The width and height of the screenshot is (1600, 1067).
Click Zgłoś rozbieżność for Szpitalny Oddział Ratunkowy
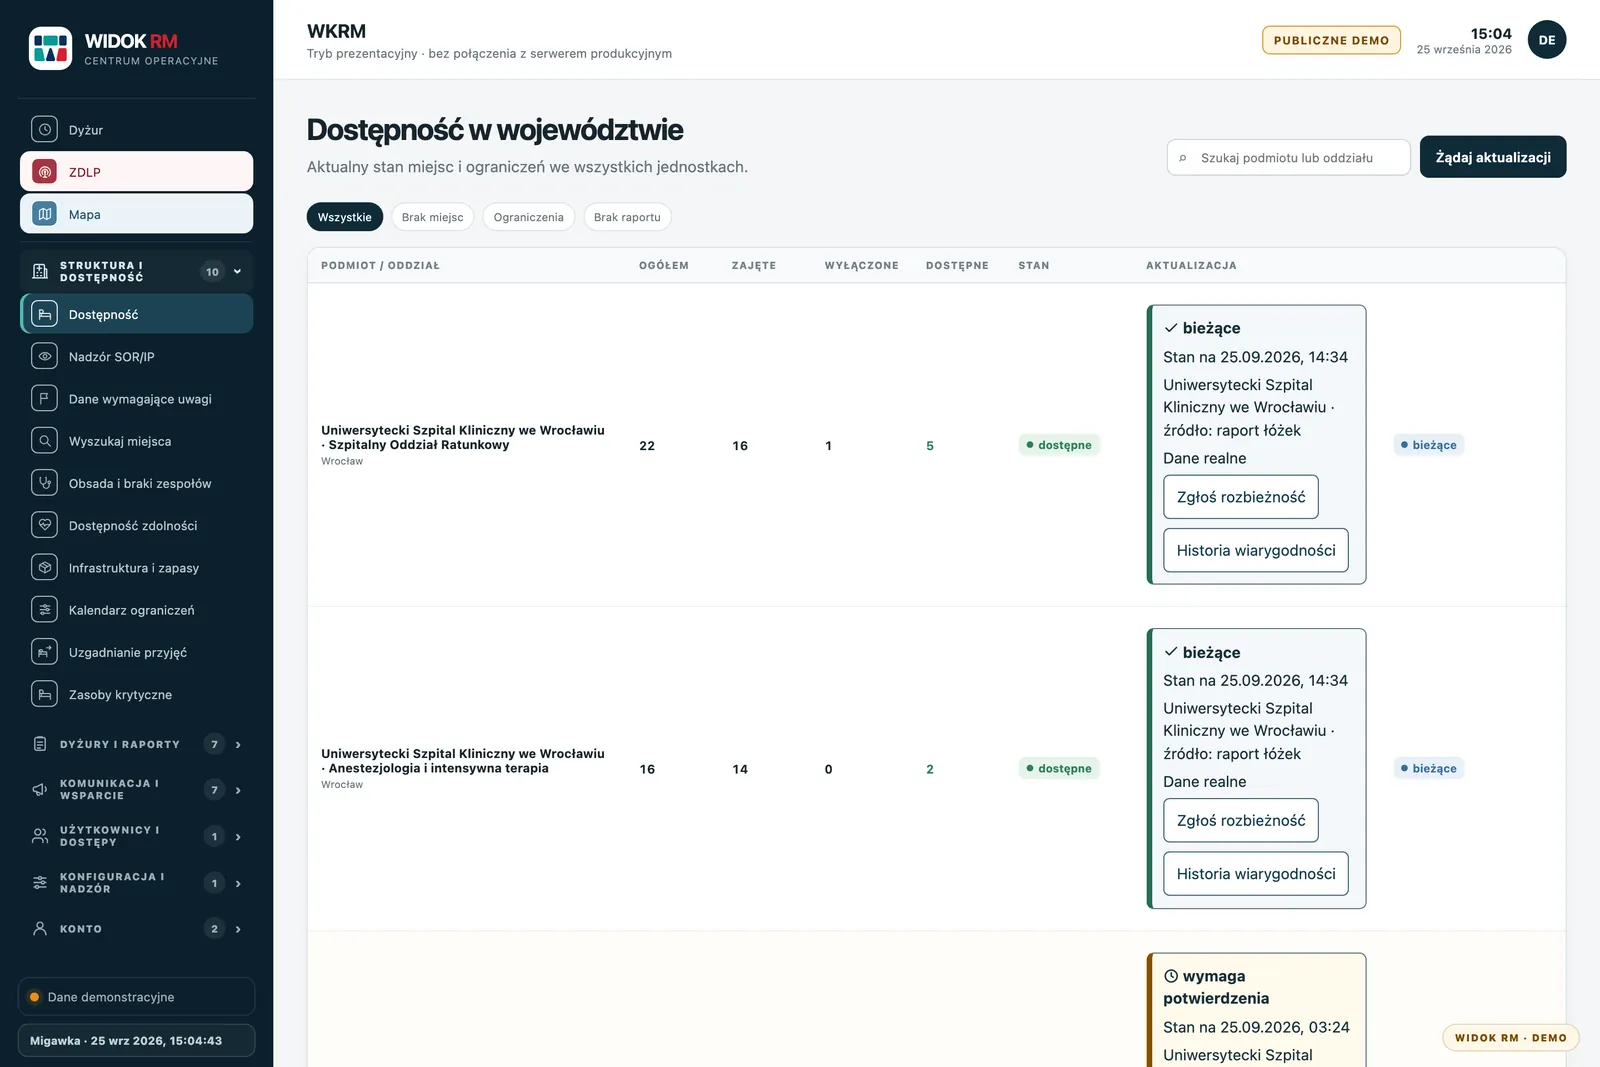coord(1241,497)
